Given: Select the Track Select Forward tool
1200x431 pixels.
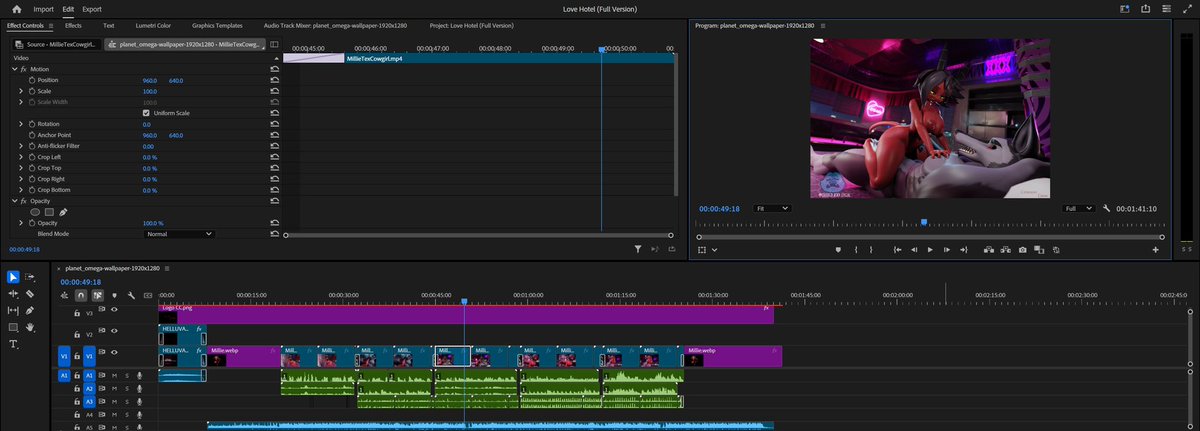Looking at the screenshot, I should tap(30, 277).
